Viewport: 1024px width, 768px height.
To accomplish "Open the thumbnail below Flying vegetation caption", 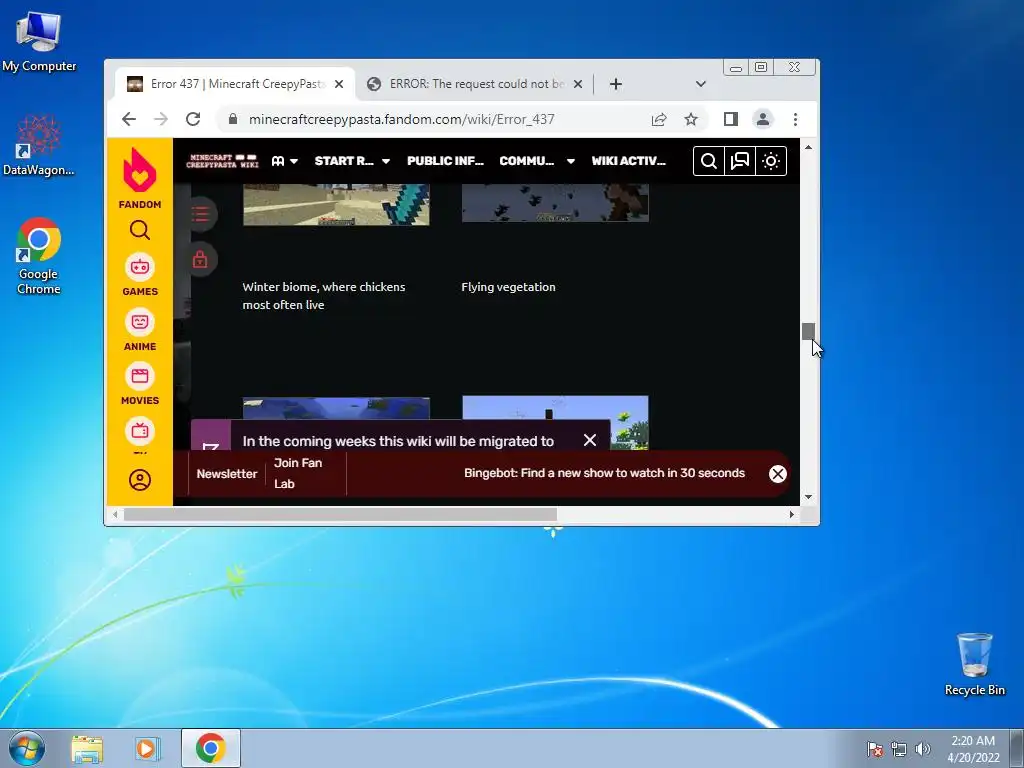I will point(555,423).
